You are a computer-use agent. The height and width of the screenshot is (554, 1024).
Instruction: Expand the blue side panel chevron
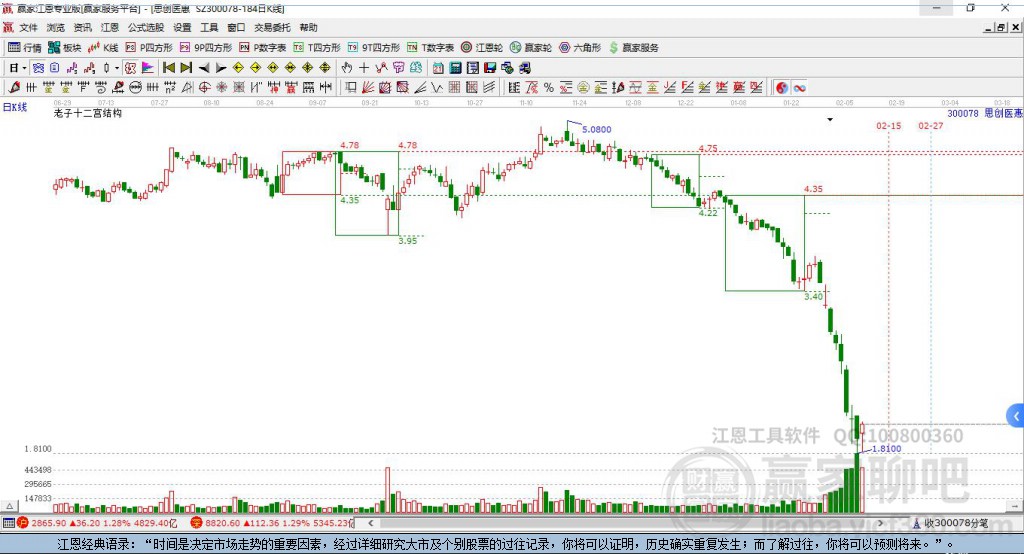[1016, 416]
